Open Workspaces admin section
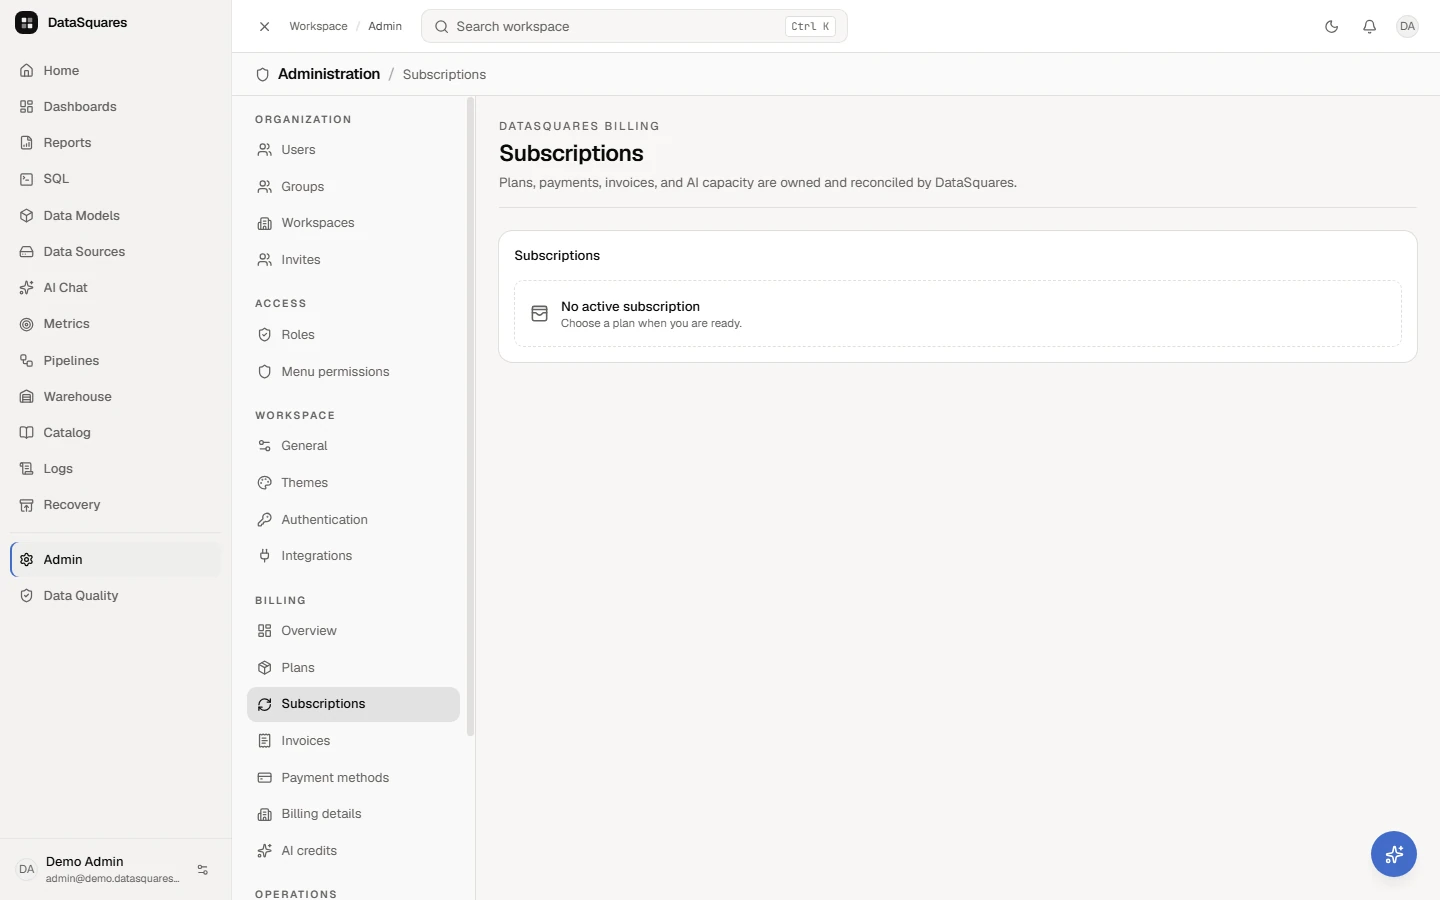This screenshot has width=1440, height=900. (353, 223)
